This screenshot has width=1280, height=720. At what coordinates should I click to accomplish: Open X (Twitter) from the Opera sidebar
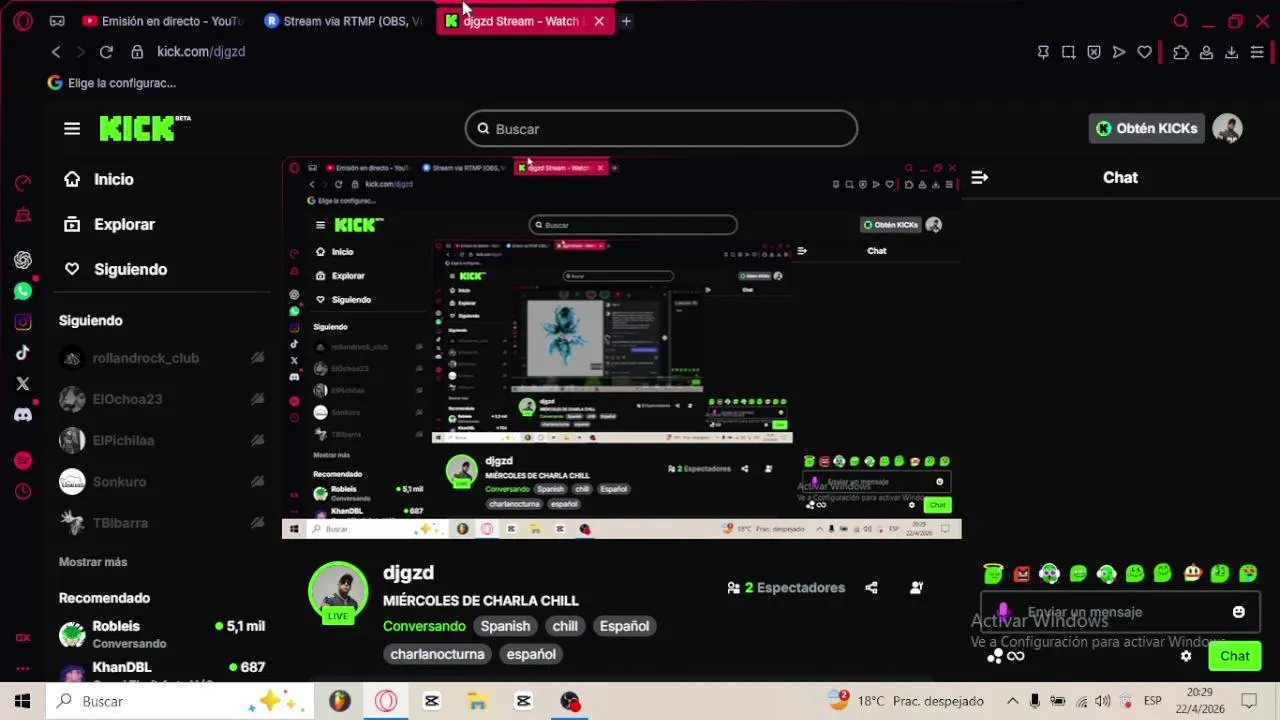(x=23, y=384)
